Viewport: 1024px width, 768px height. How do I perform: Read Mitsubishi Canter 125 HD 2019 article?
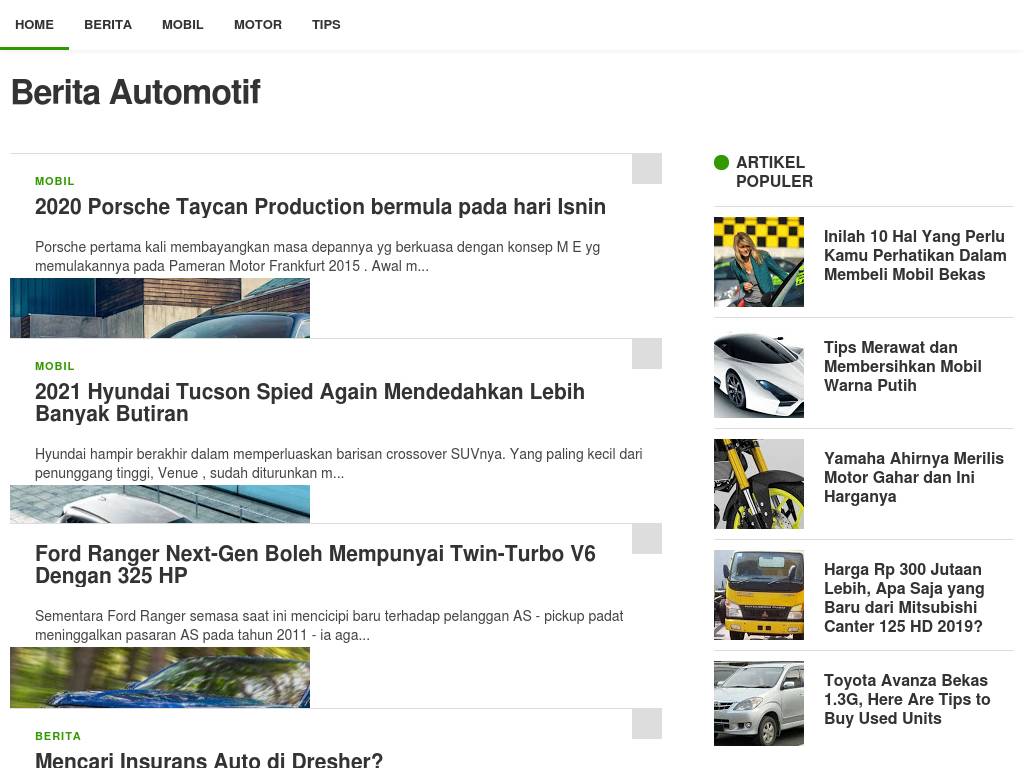(904, 598)
